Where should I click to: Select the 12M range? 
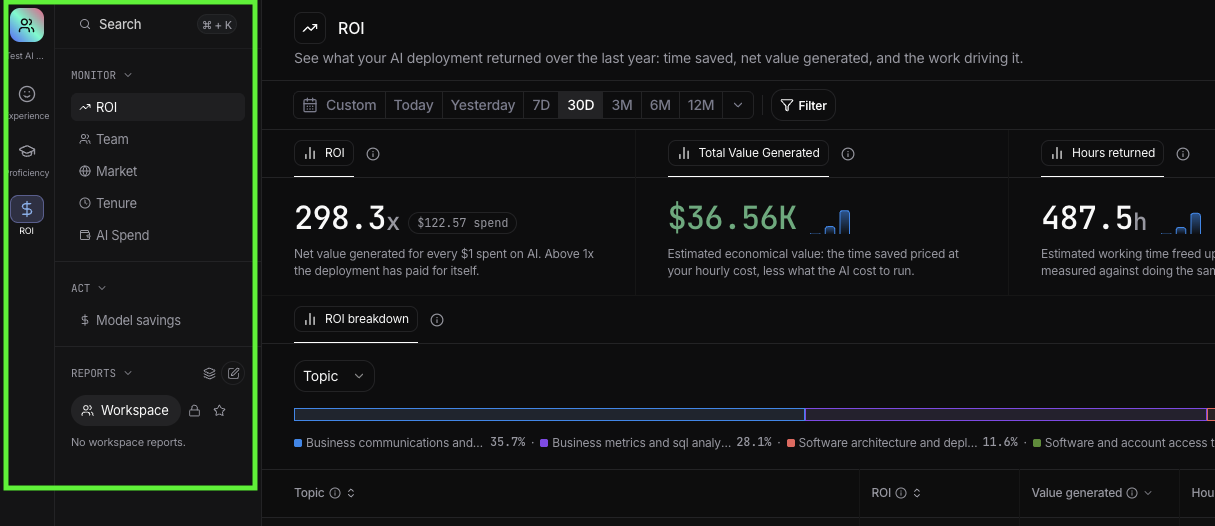[701, 105]
